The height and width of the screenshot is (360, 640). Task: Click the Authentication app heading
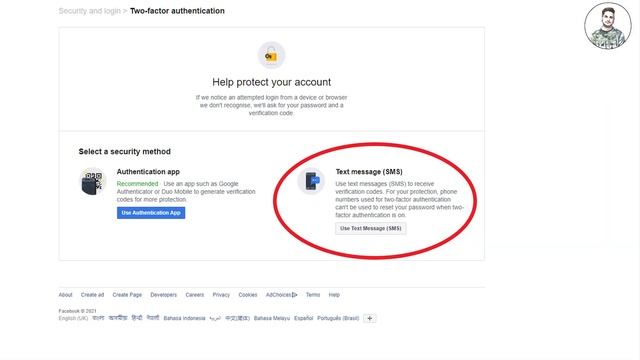click(148, 172)
